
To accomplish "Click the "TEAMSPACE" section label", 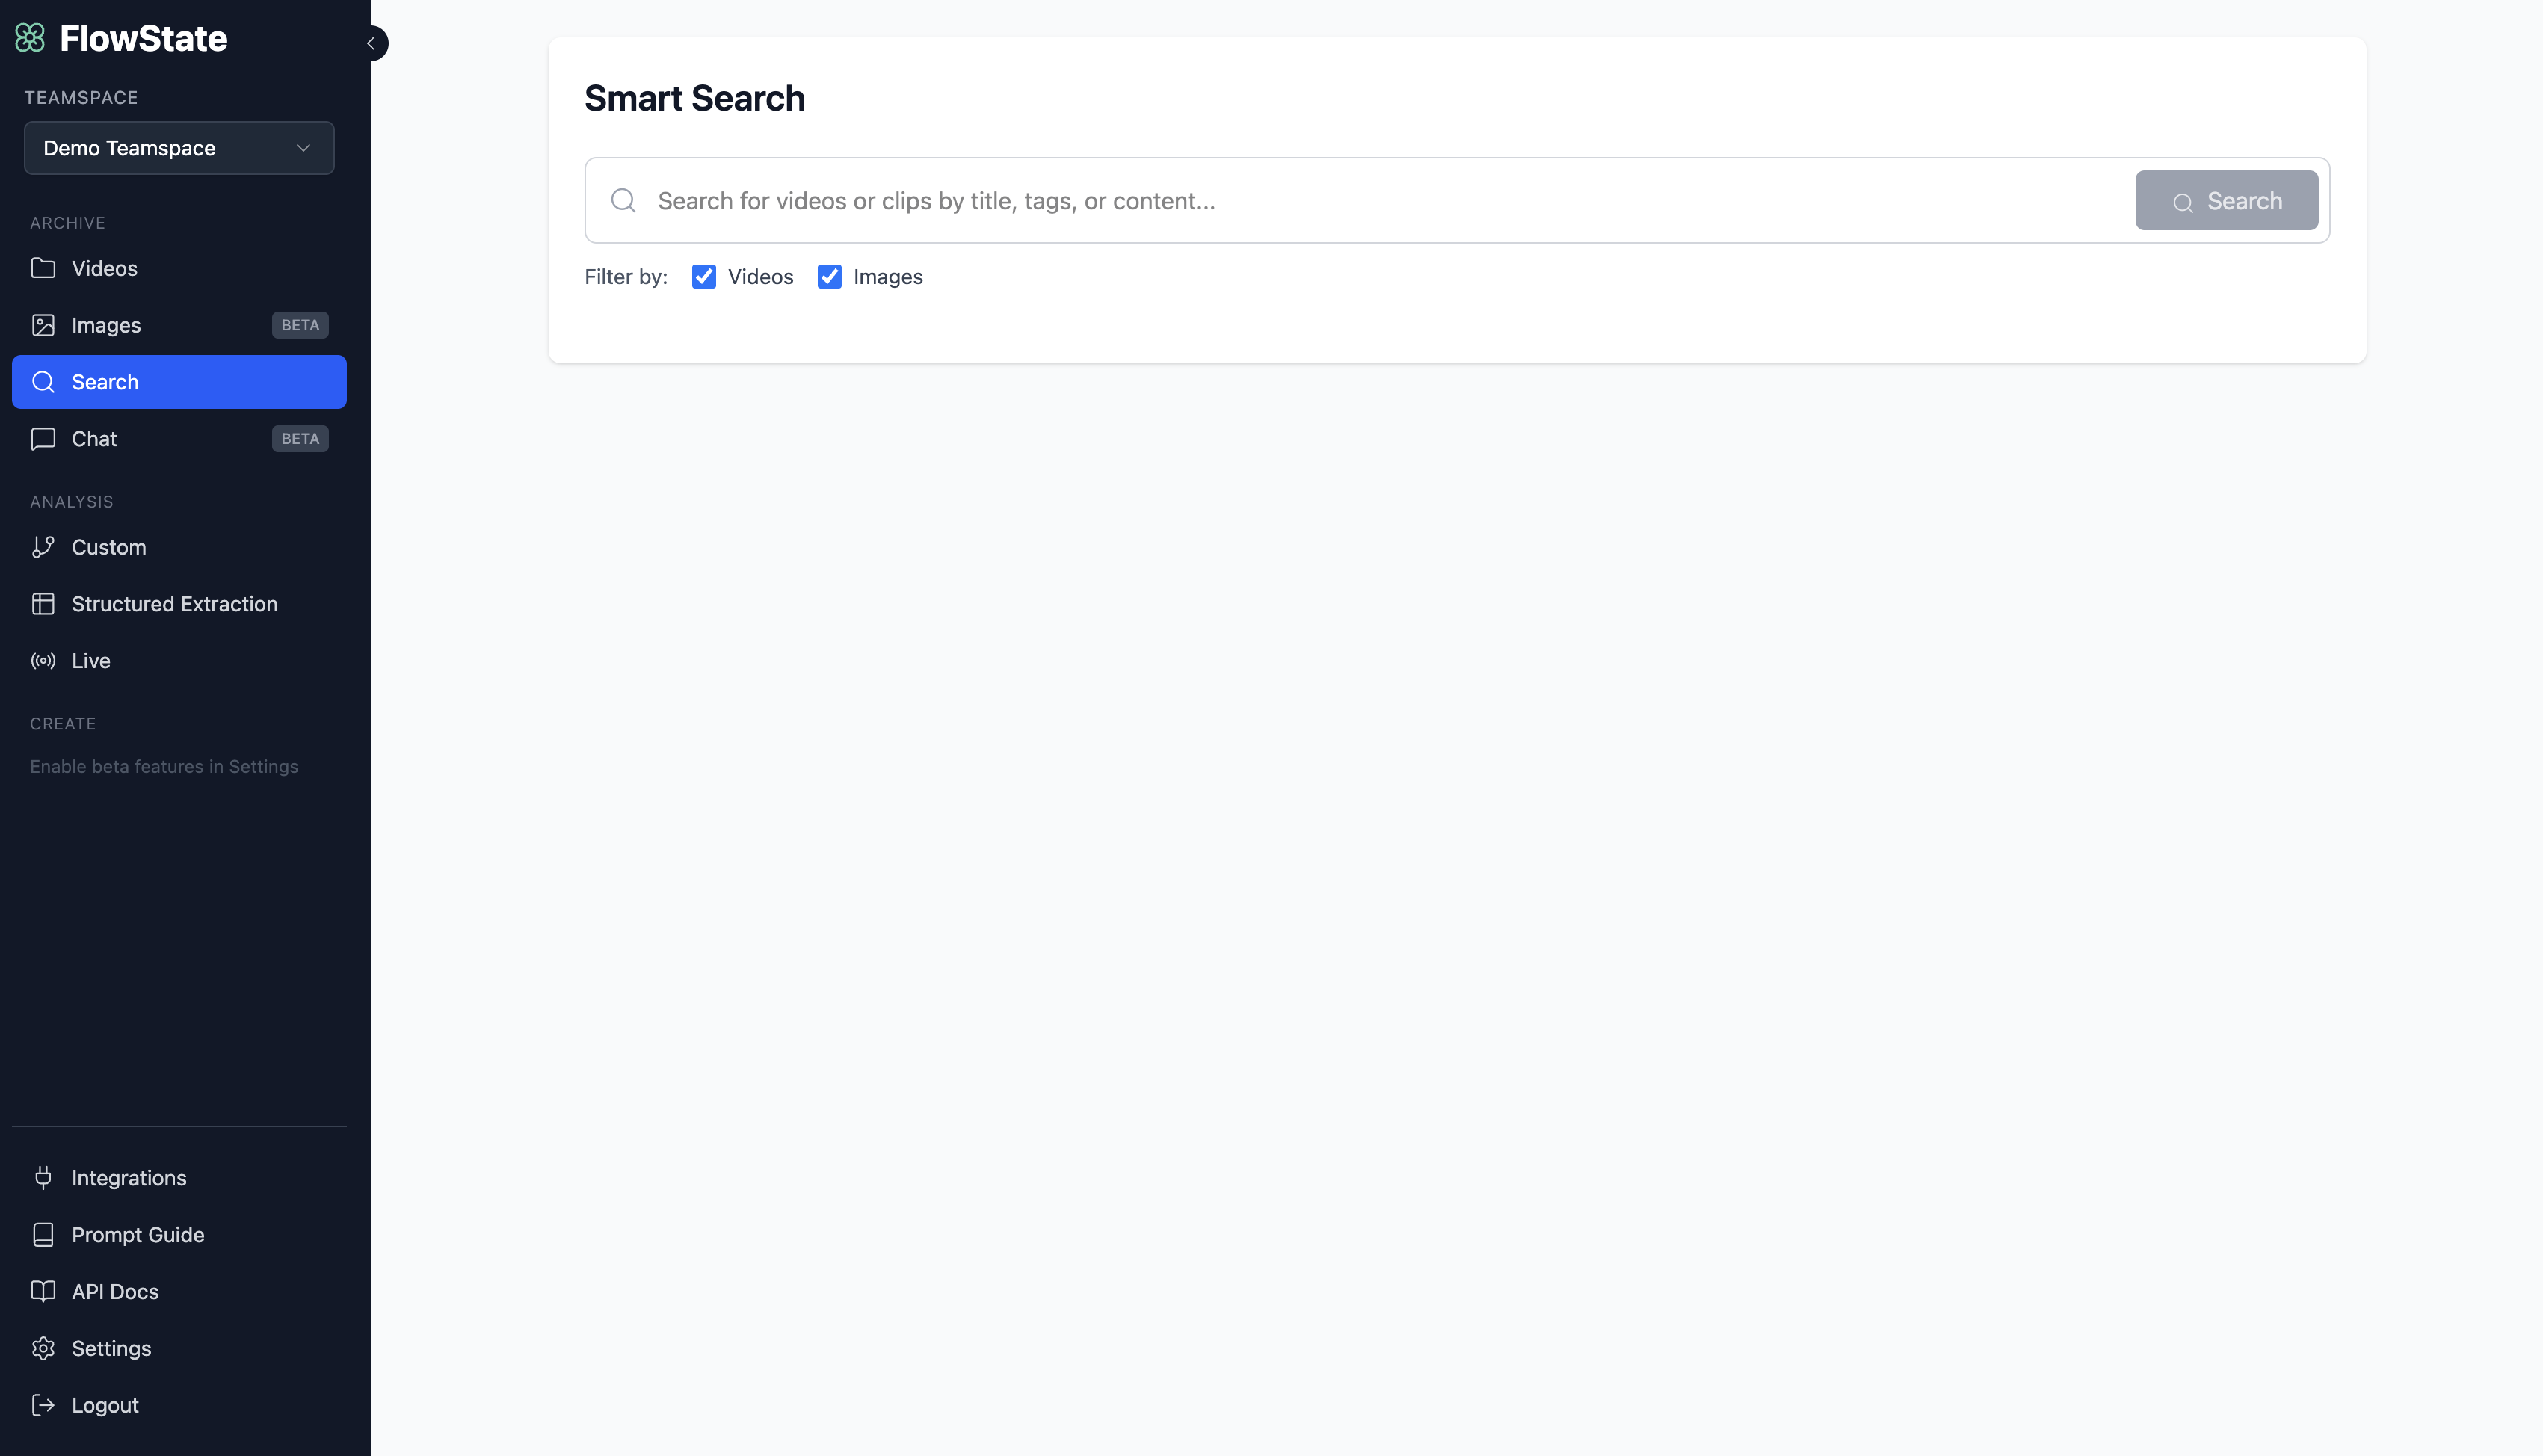I will point(81,98).
